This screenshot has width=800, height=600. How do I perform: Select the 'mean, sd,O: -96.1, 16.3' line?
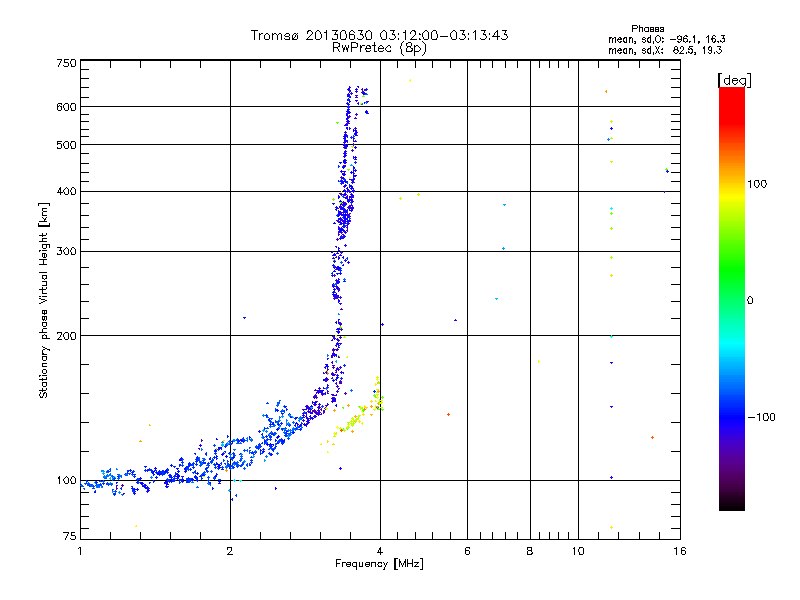[x=666, y=39]
